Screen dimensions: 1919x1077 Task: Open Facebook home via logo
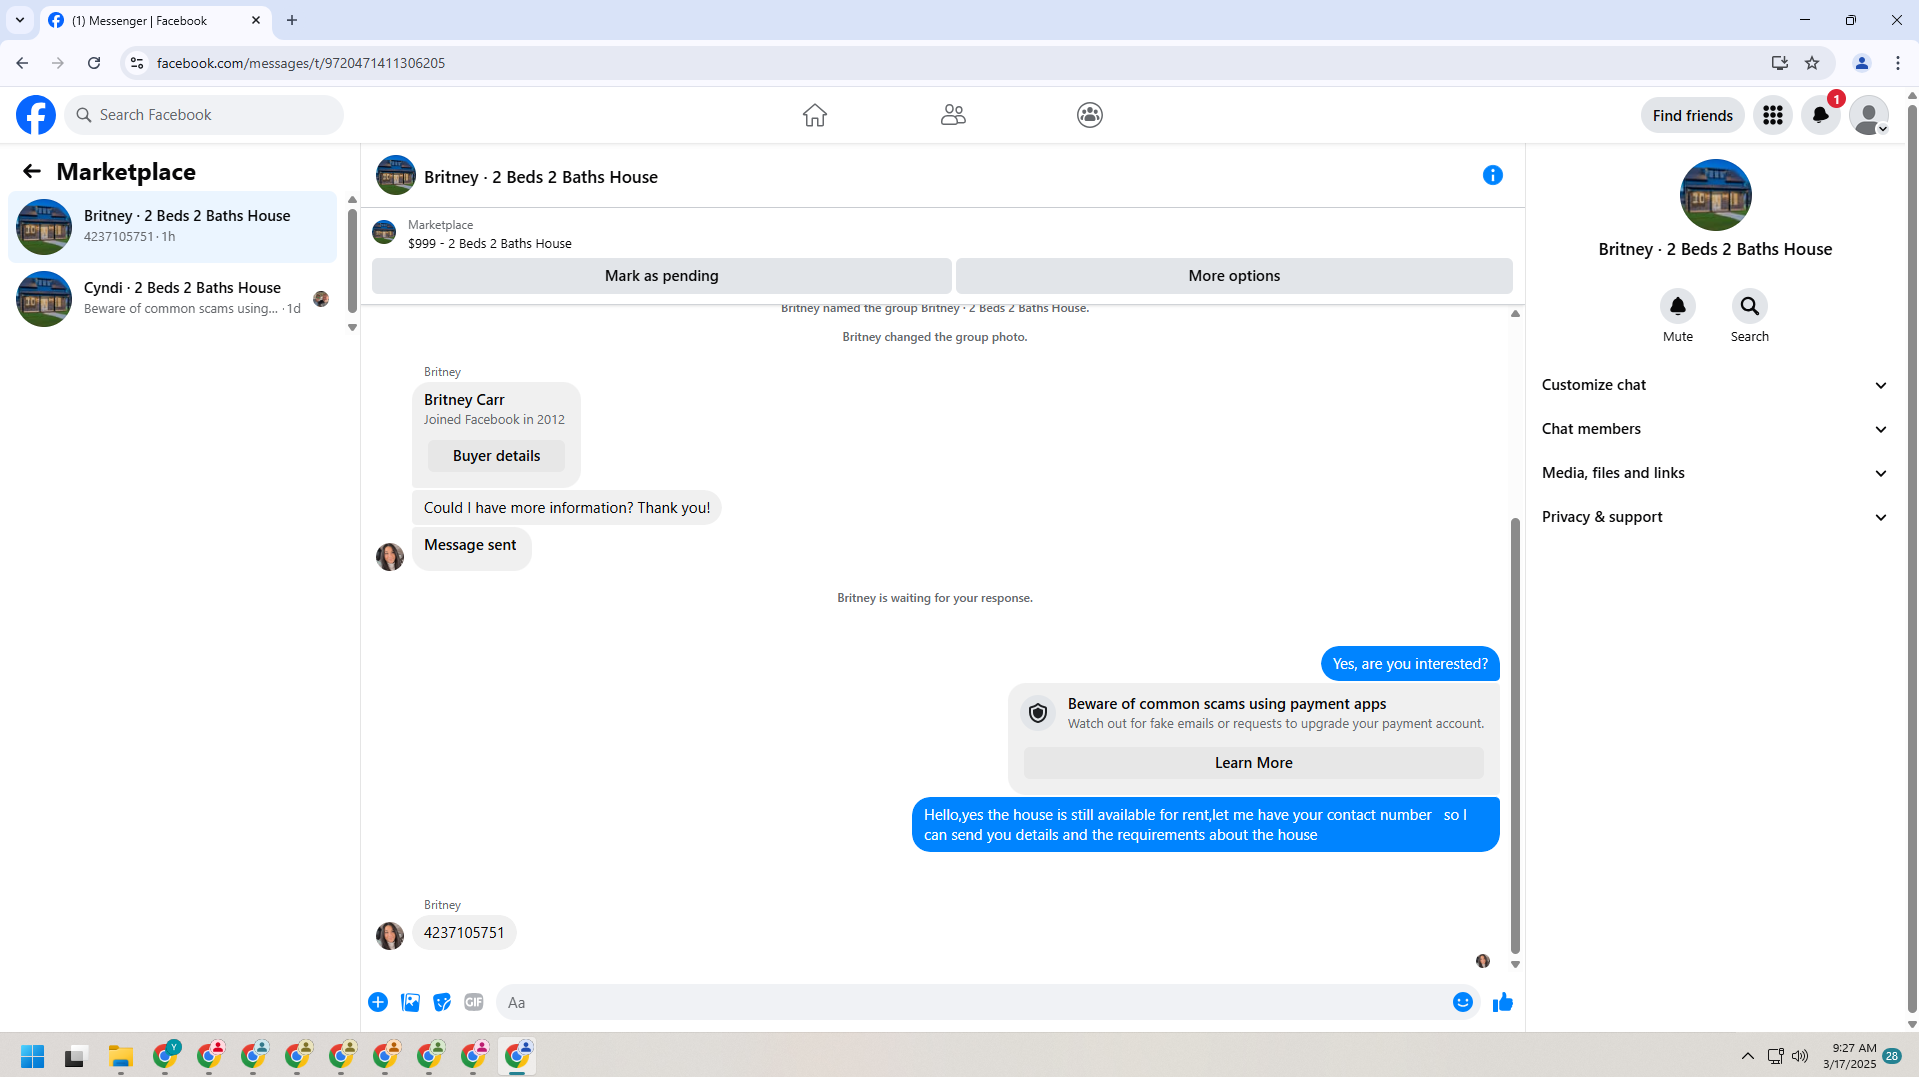[x=36, y=115]
